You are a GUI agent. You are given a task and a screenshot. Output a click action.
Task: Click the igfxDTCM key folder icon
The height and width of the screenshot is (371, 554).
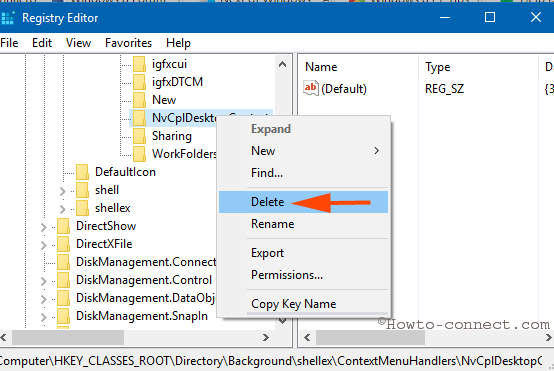click(x=139, y=82)
